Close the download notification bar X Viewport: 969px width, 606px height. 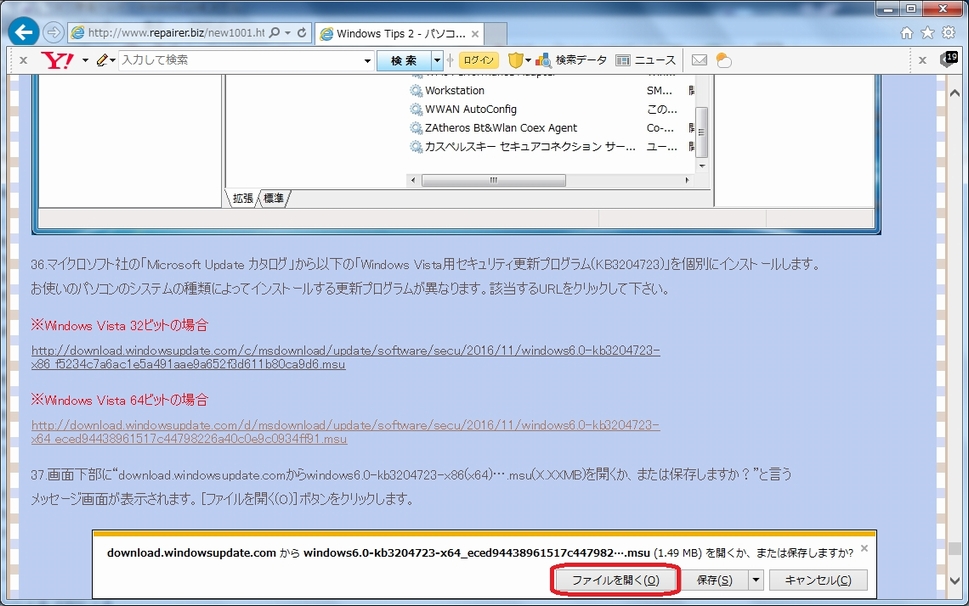tap(864, 549)
